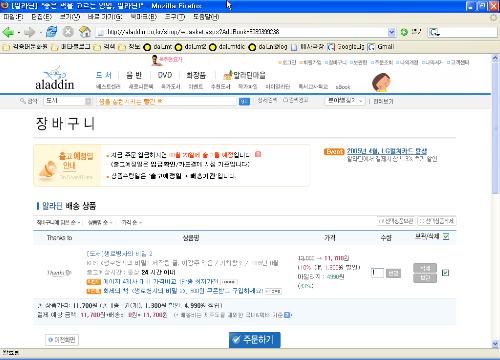Click the quantity change button next to quantity box

(393, 273)
